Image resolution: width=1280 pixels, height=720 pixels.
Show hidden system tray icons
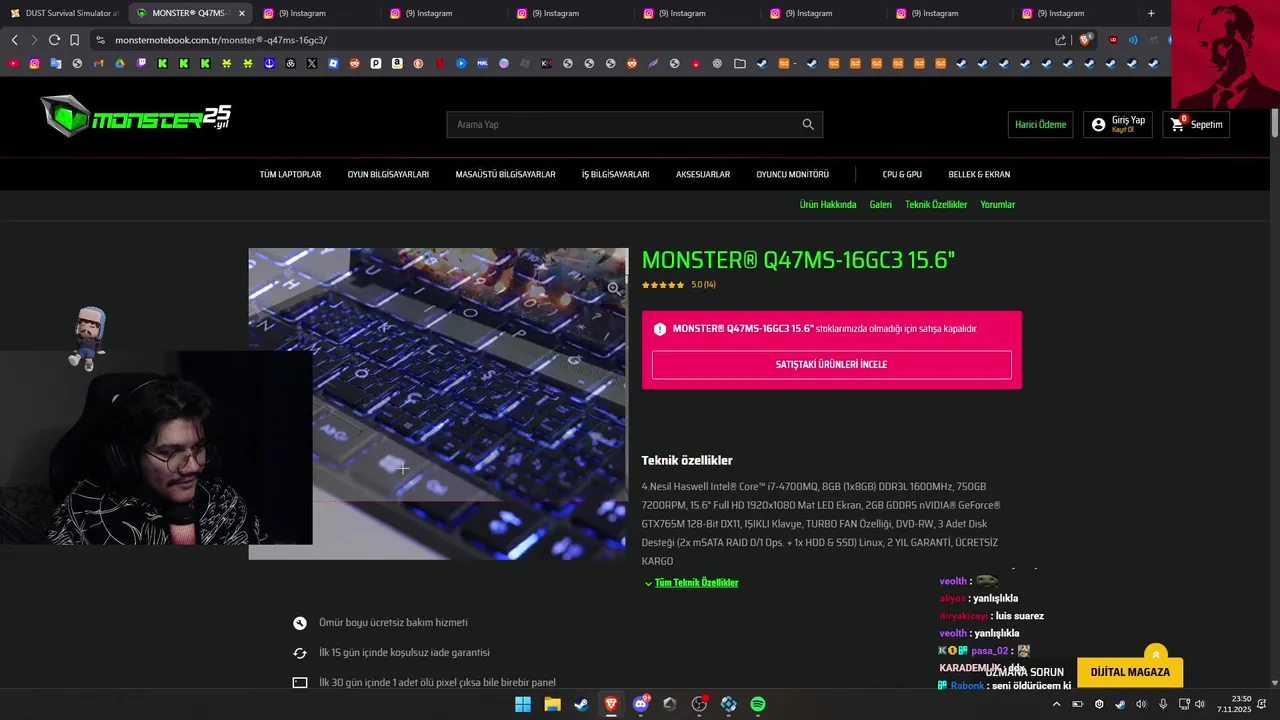pyautogui.click(x=1056, y=704)
